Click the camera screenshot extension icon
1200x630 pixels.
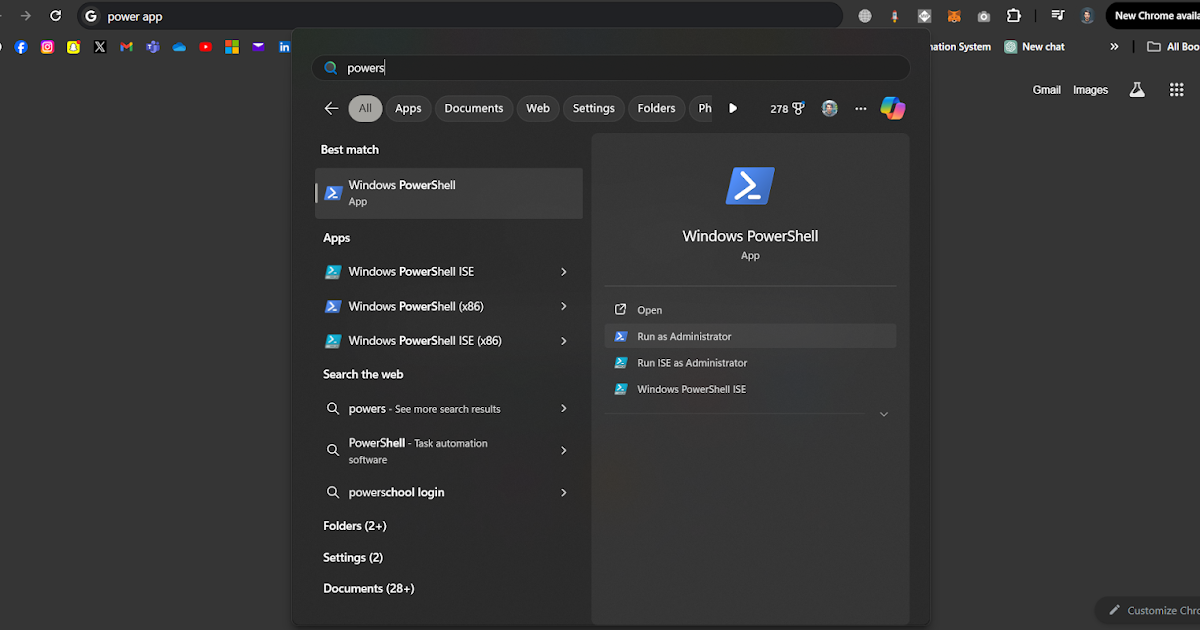[x=984, y=16]
